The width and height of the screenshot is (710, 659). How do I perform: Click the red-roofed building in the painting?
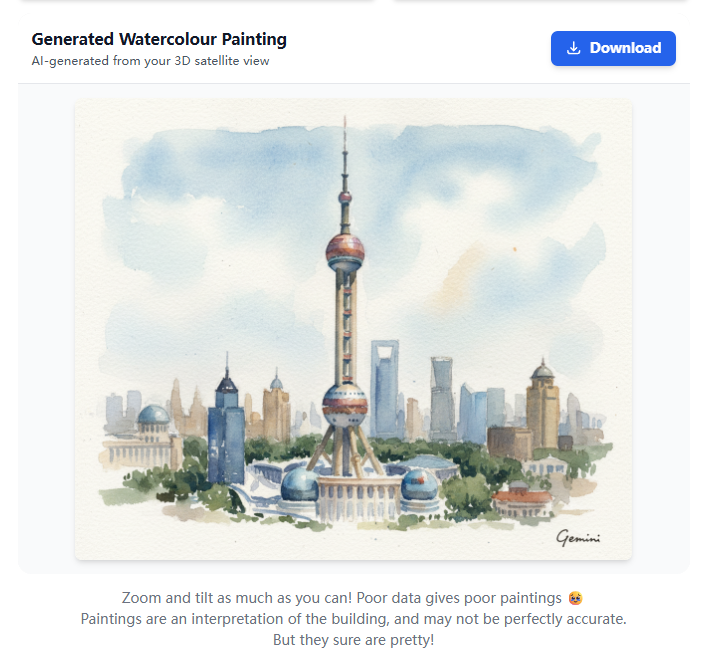[523, 500]
